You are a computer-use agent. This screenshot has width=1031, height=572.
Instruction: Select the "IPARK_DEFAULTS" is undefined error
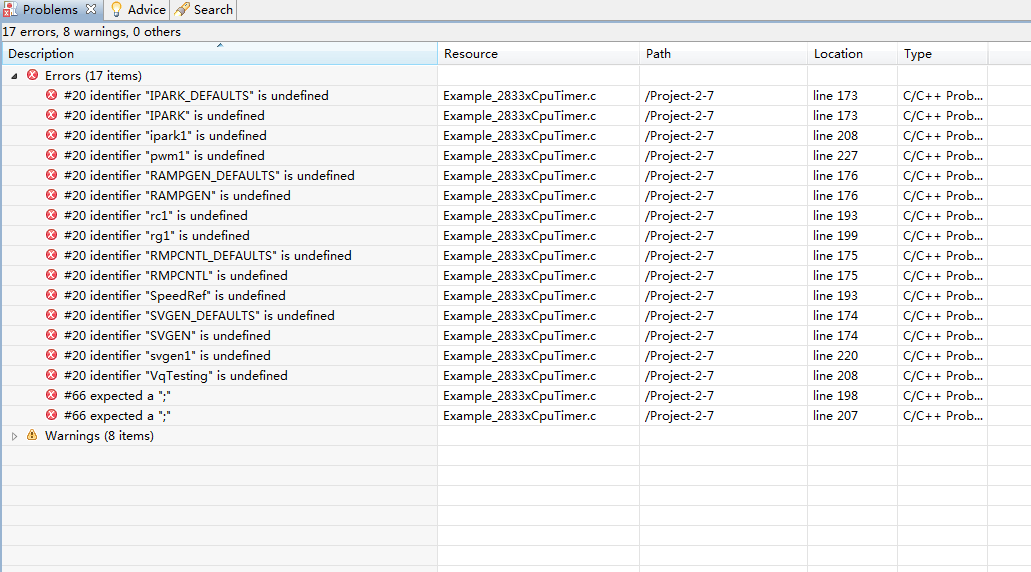point(196,96)
